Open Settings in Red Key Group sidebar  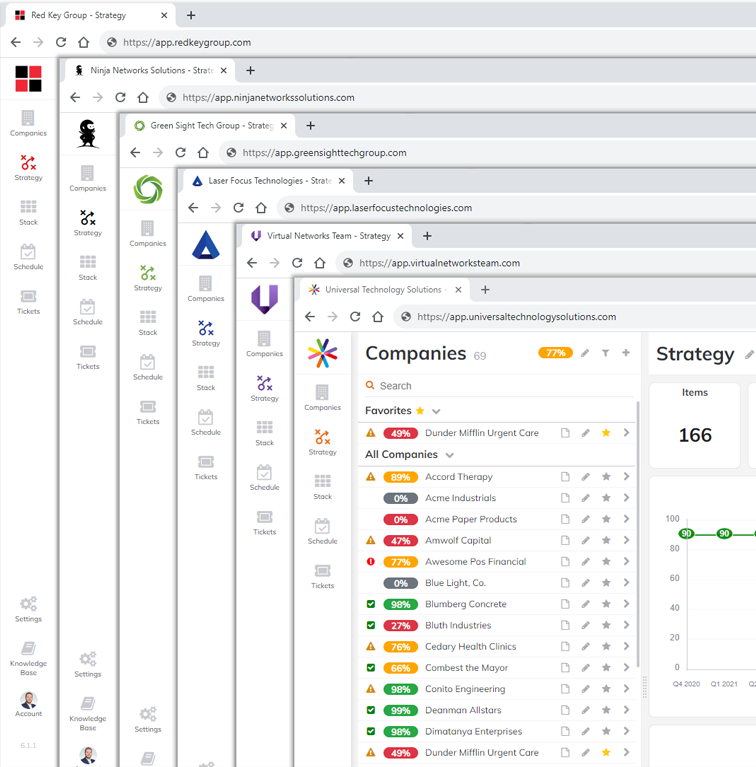28,609
